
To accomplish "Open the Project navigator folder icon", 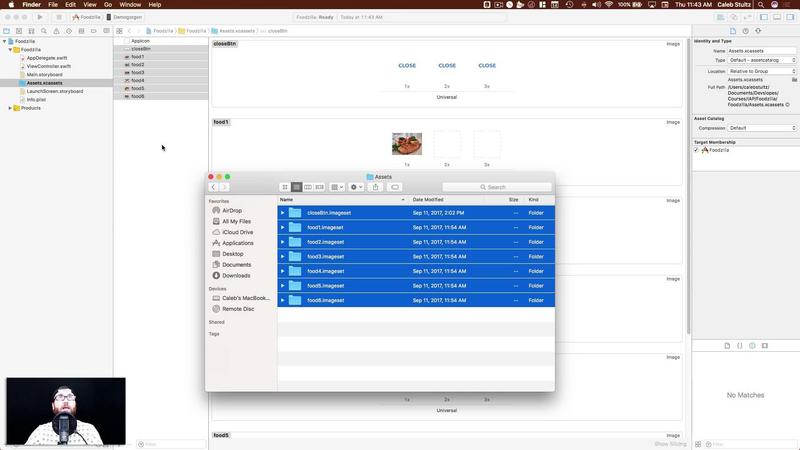I will [x=7, y=31].
